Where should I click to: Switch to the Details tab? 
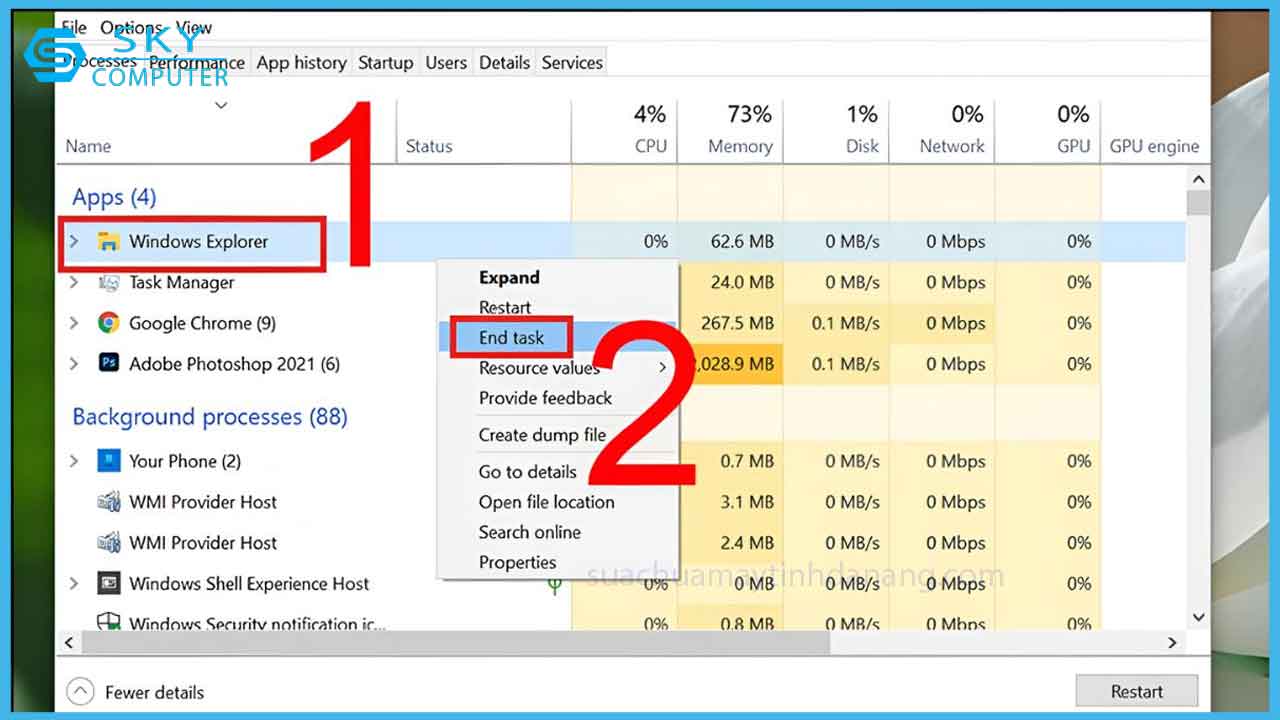point(504,62)
